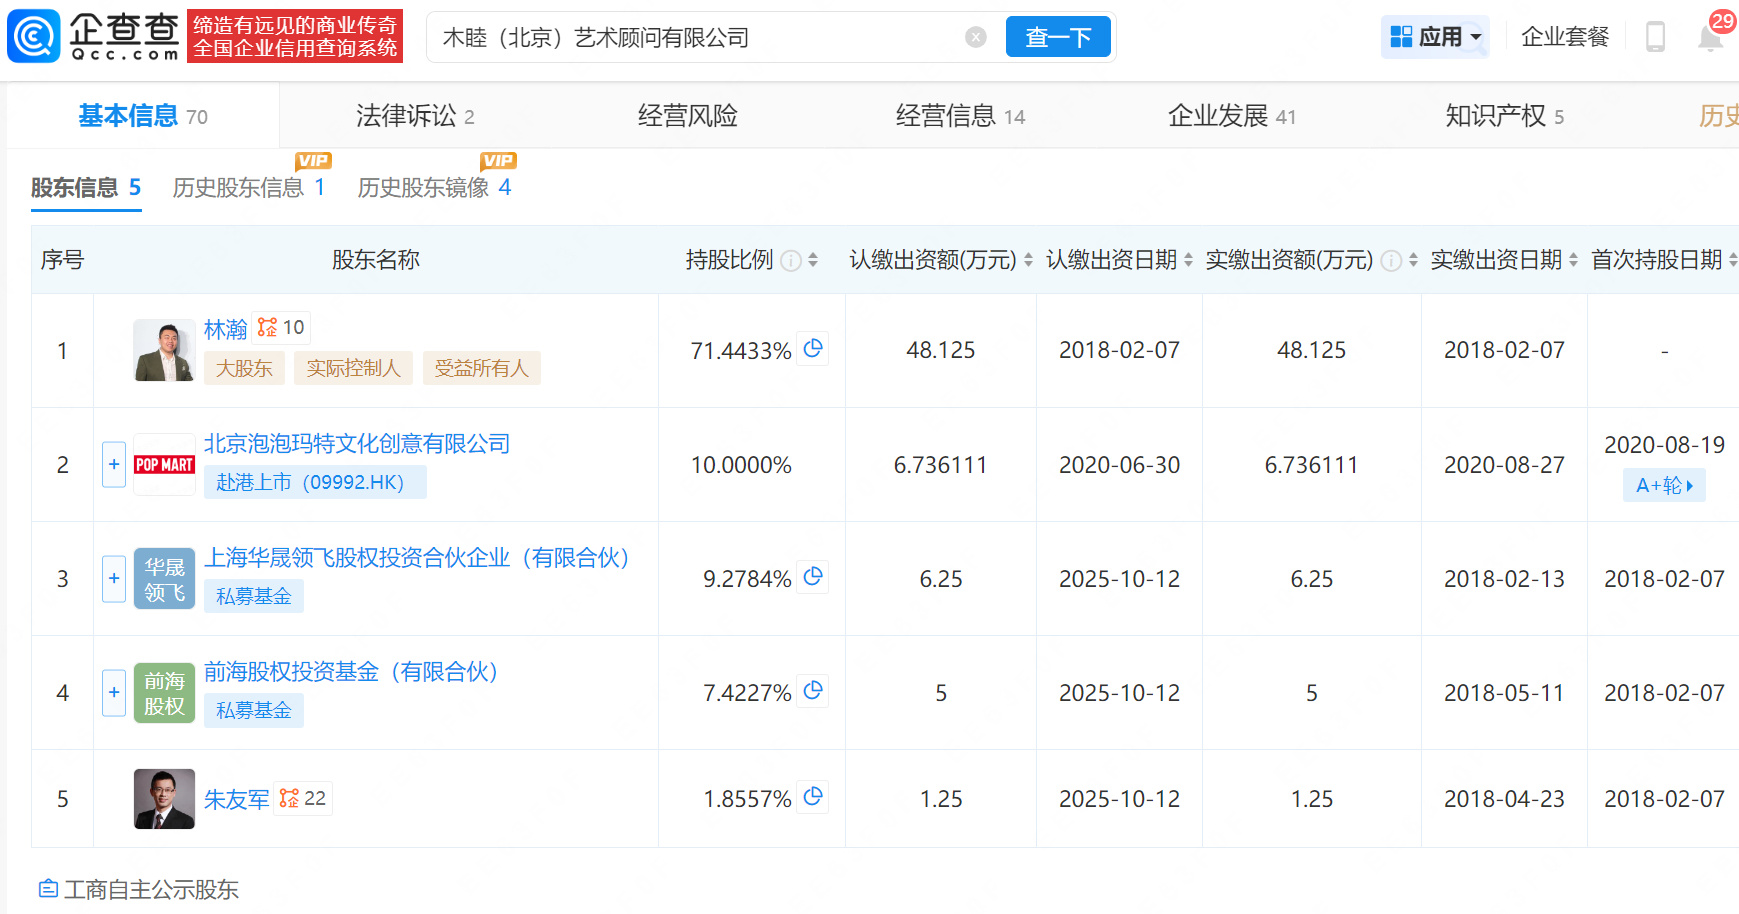Expand the A+轮 financing tag
The image size is (1739, 914).
[1664, 485]
